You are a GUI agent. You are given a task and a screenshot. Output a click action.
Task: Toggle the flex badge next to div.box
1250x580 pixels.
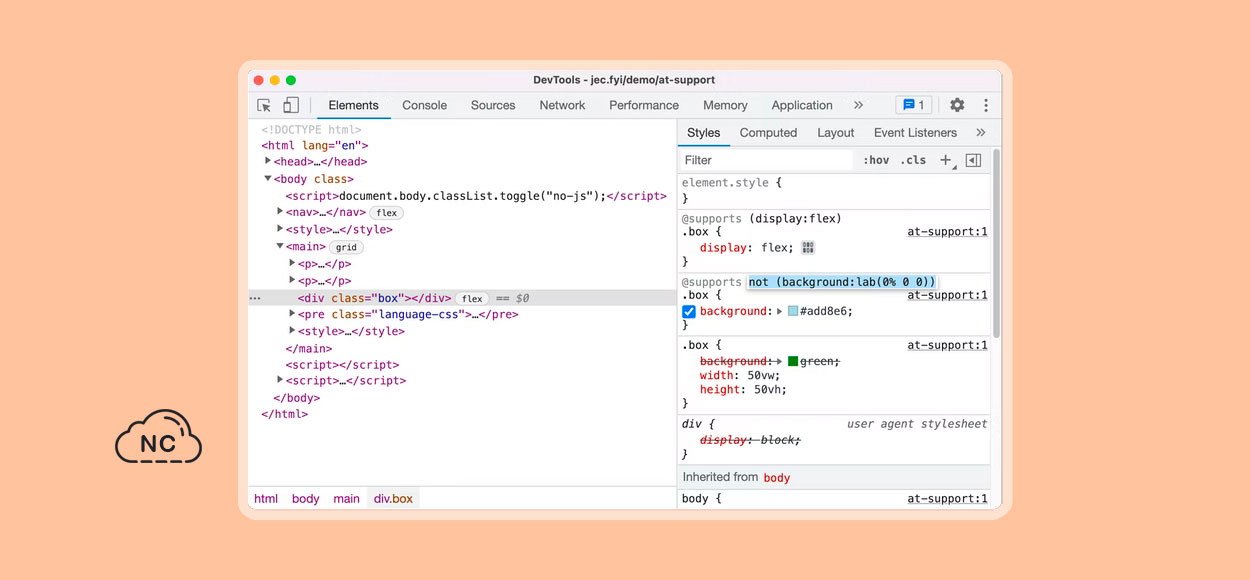point(472,298)
